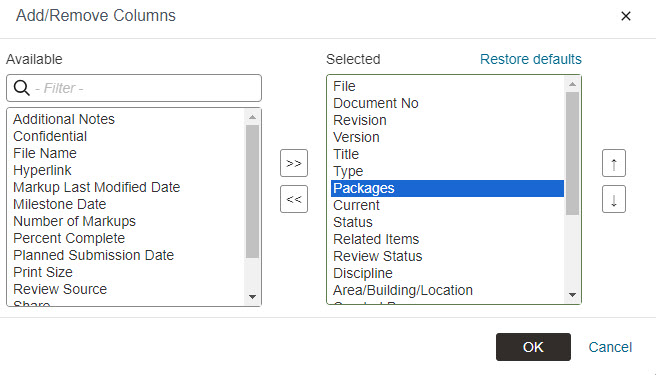The width and height of the screenshot is (656, 375).
Task: Select Additional Notes in Available list
Action: coord(64,119)
